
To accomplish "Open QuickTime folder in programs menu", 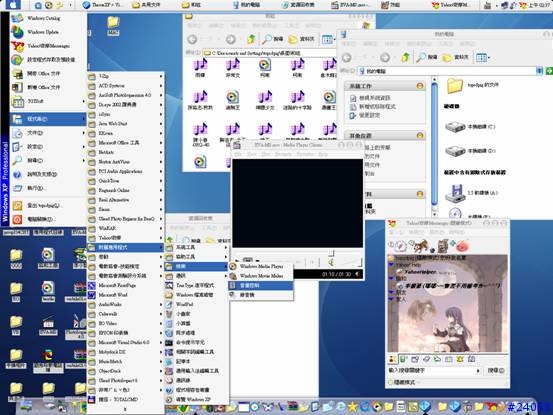I will pos(125,181).
